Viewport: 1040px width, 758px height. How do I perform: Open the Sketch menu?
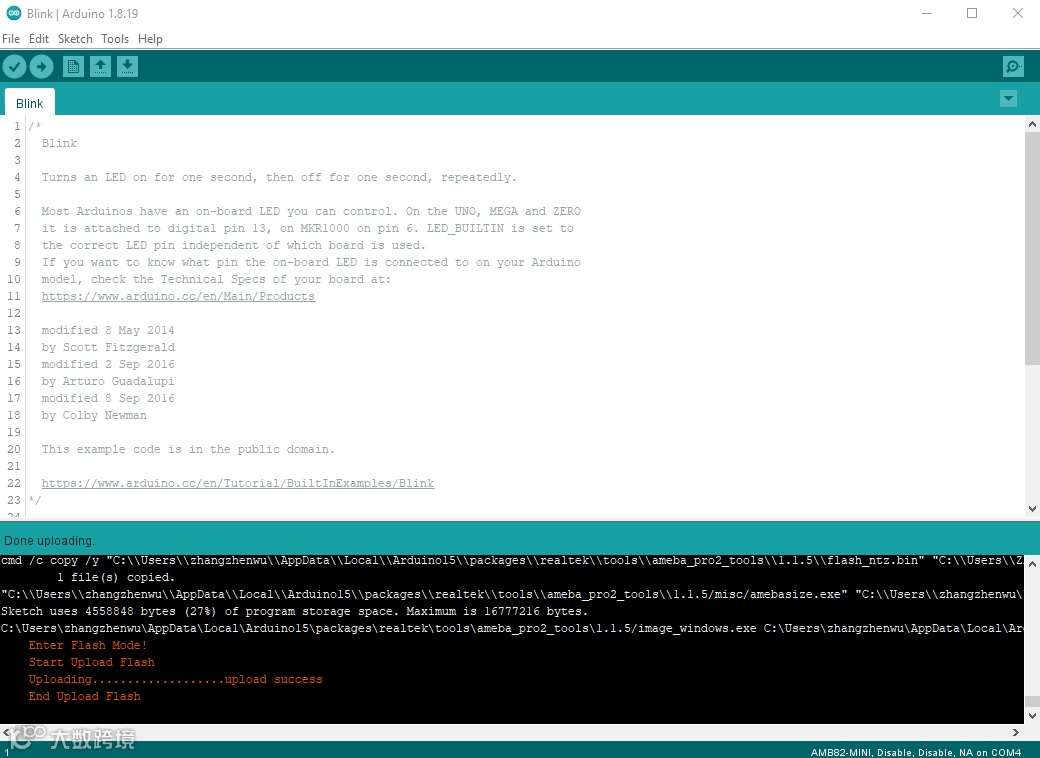pyautogui.click(x=75, y=38)
